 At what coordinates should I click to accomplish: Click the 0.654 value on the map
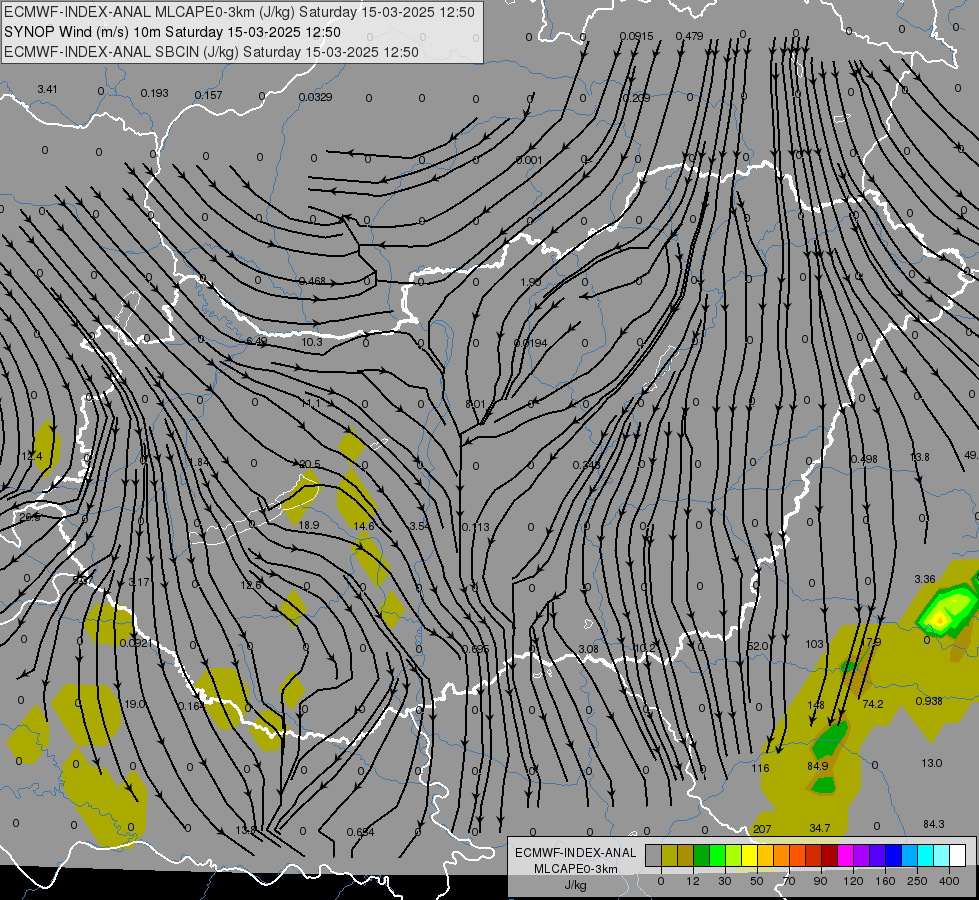tap(360, 832)
